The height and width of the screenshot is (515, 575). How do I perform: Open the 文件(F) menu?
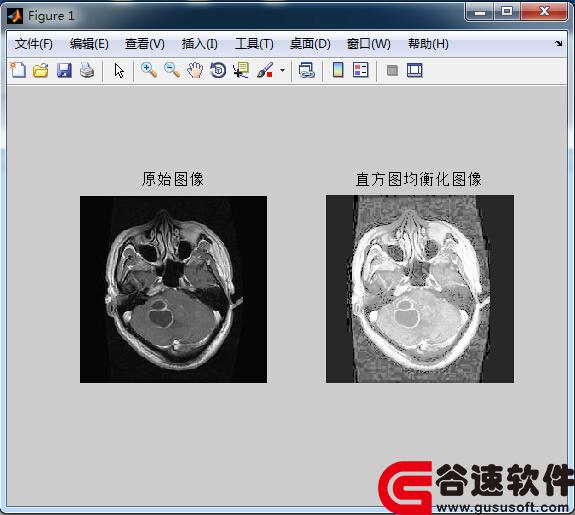(34, 44)
